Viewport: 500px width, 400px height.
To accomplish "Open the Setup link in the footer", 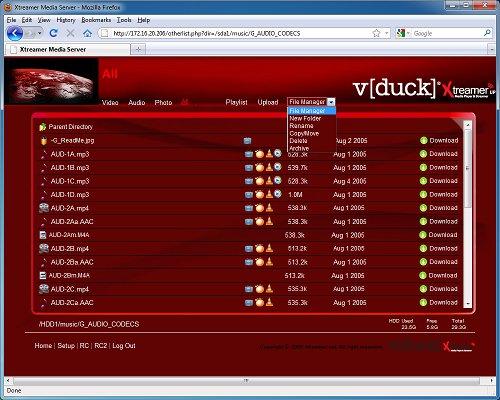I will (x=66, y=346).
